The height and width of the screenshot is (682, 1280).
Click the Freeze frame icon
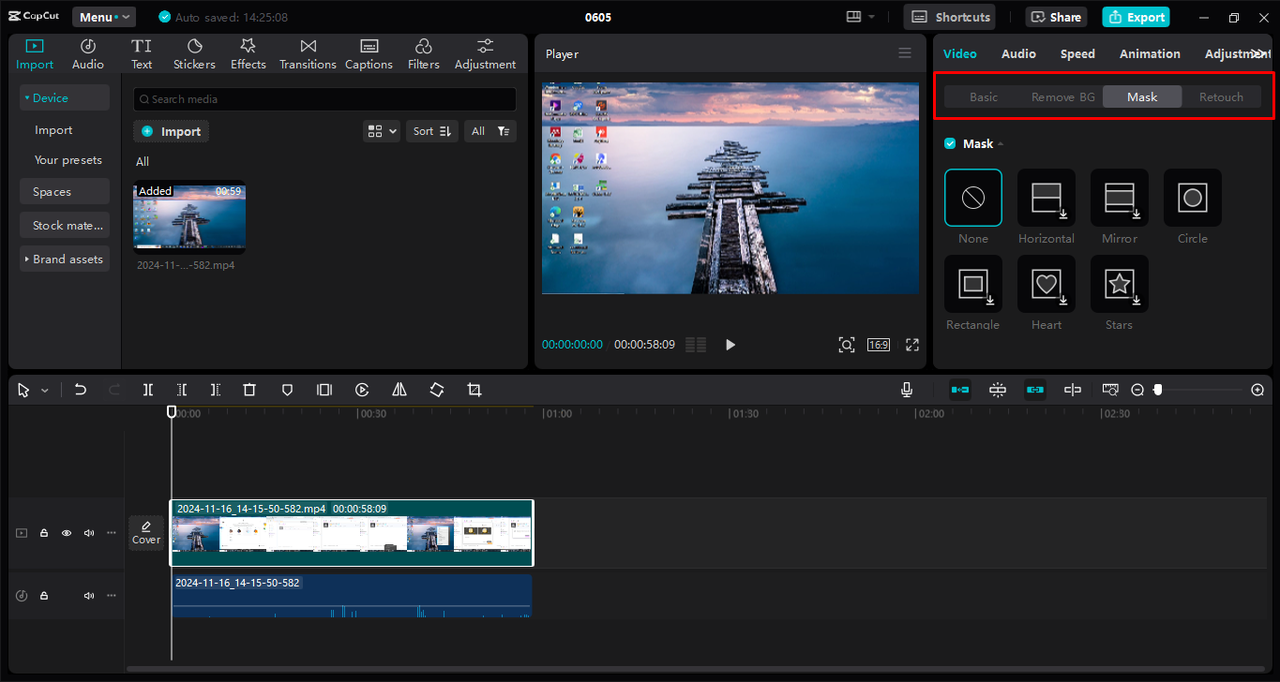324,390
